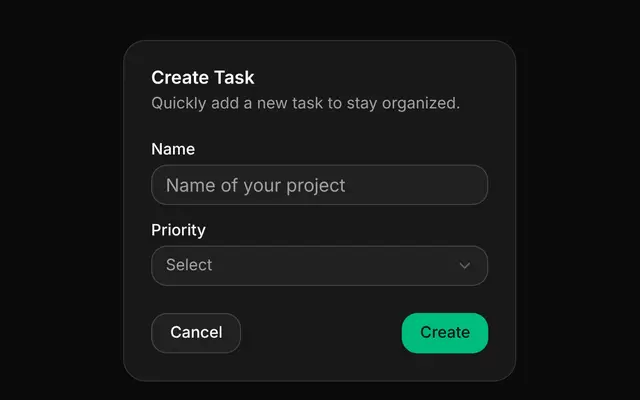Click the Create Task heading

tap(203, 78)
